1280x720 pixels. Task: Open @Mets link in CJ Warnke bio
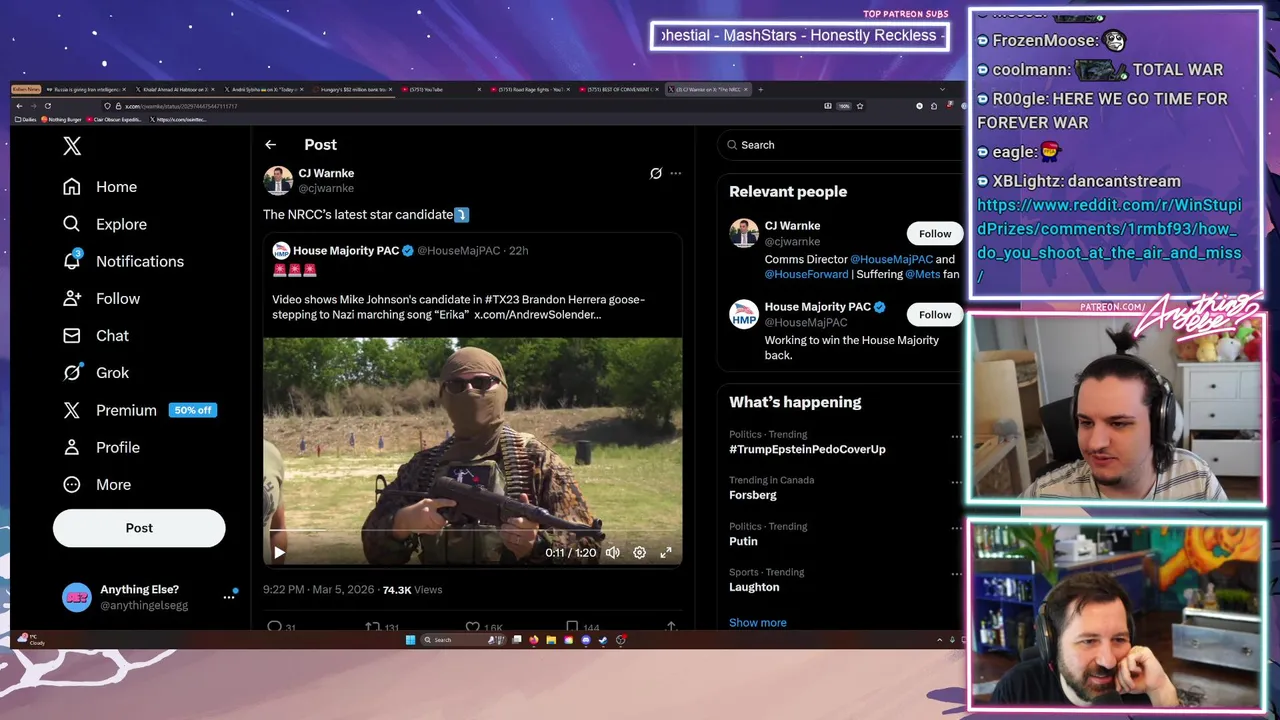(922, 274)
